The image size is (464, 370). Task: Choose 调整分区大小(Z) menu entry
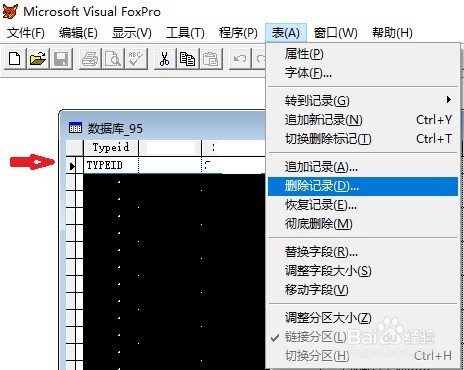(x=363, y=318)
